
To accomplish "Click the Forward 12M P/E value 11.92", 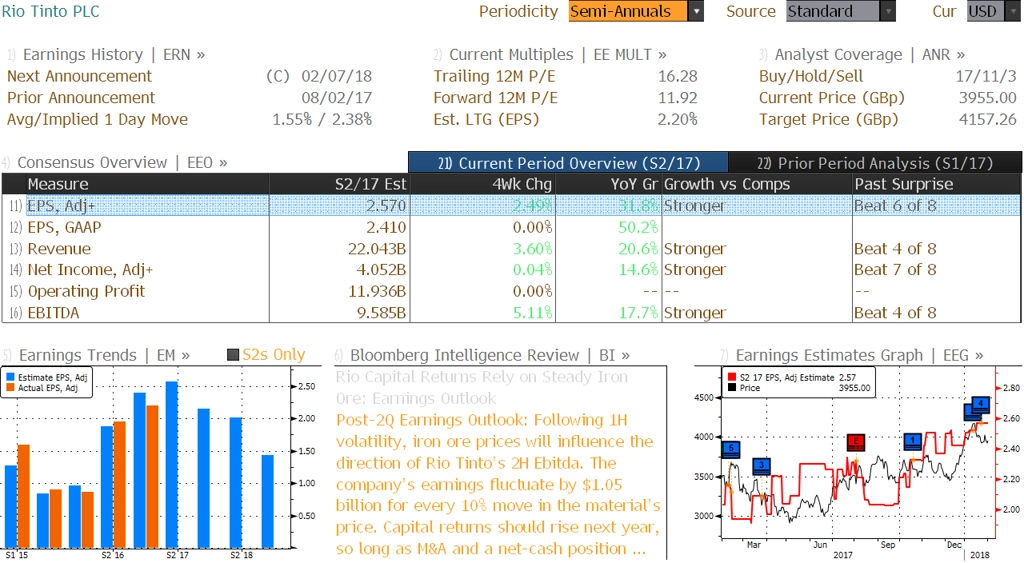I will tap(678, 98).
